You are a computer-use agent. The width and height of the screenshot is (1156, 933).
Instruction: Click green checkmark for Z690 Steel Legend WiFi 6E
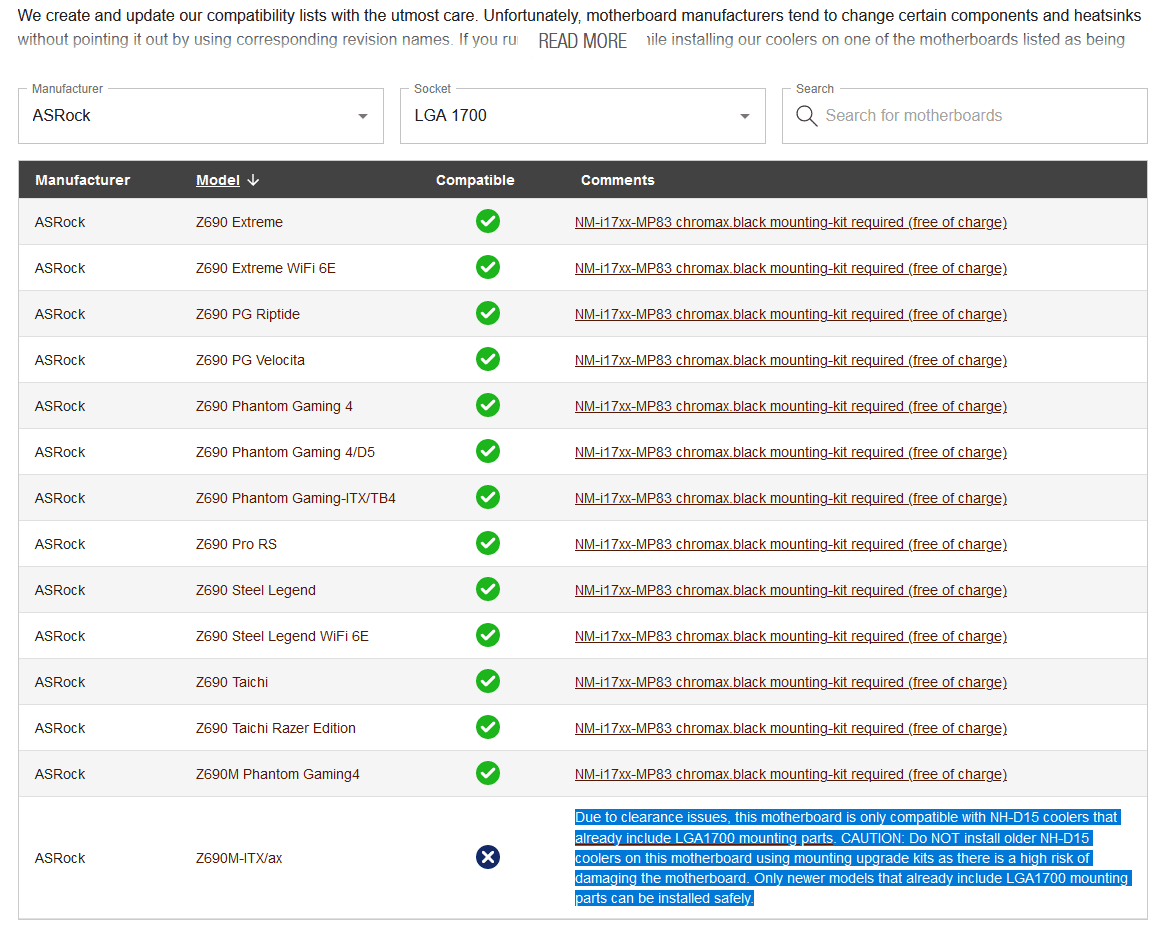pyautogui.click(x=487, y=635)
